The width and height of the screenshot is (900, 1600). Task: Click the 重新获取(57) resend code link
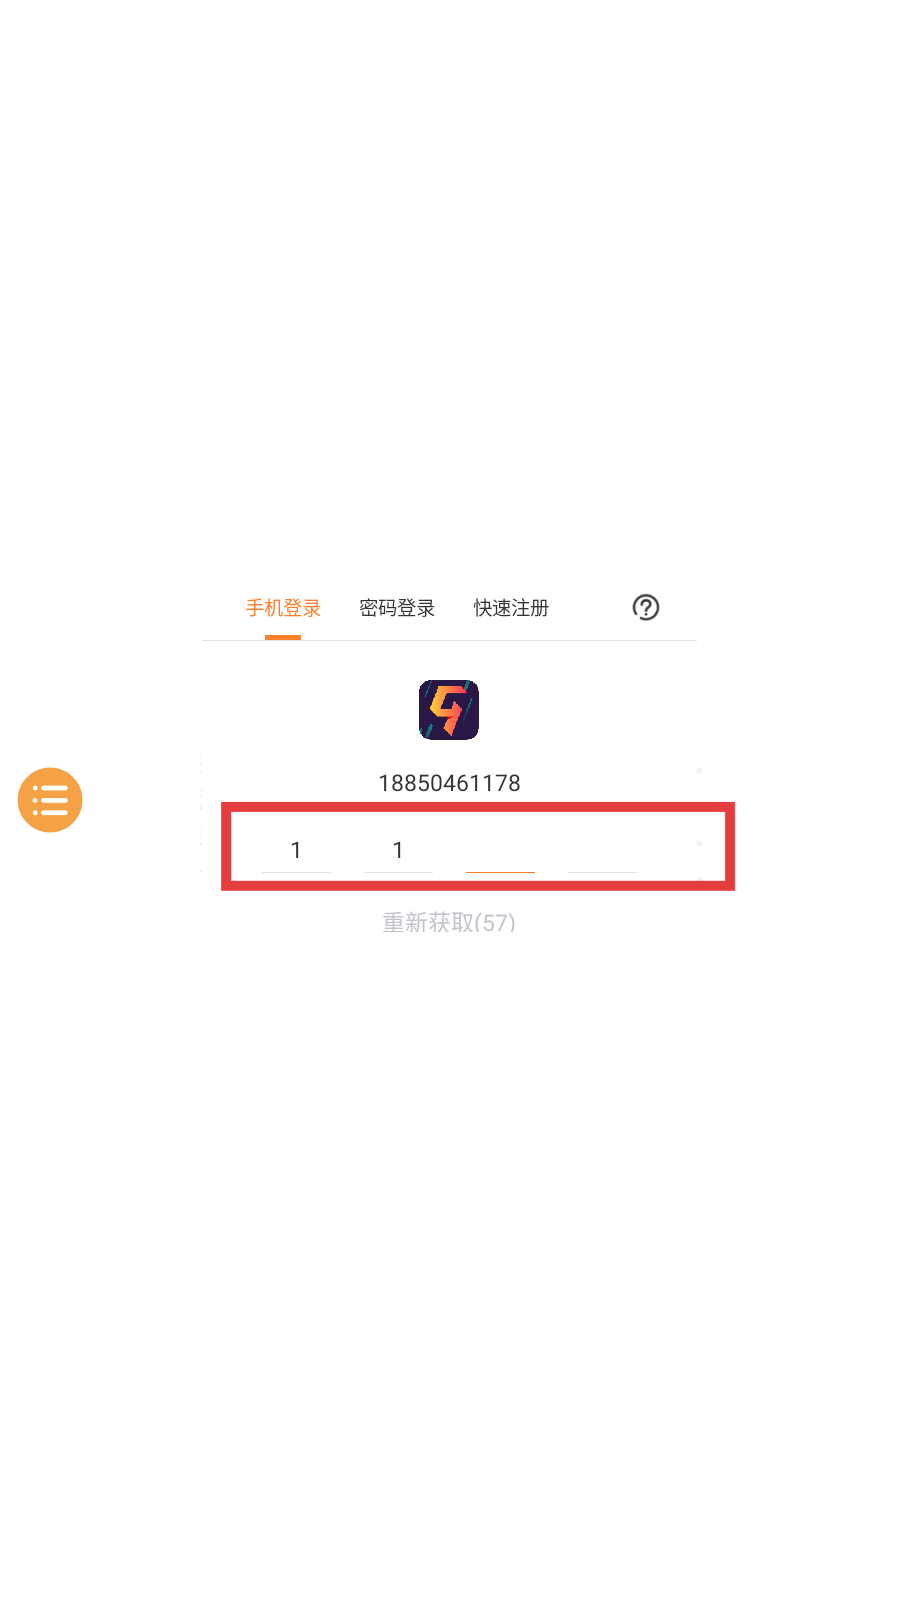click(449, 922)
